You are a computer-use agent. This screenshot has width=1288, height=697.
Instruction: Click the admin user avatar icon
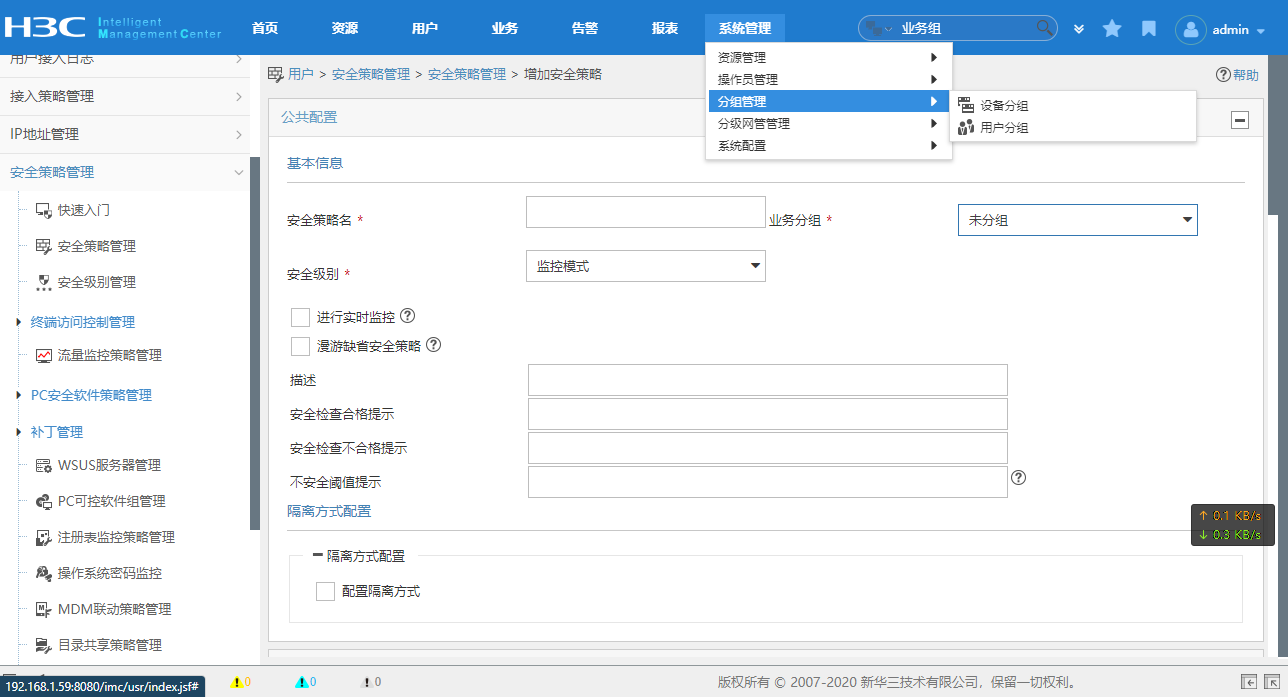tap(1190, 30)
